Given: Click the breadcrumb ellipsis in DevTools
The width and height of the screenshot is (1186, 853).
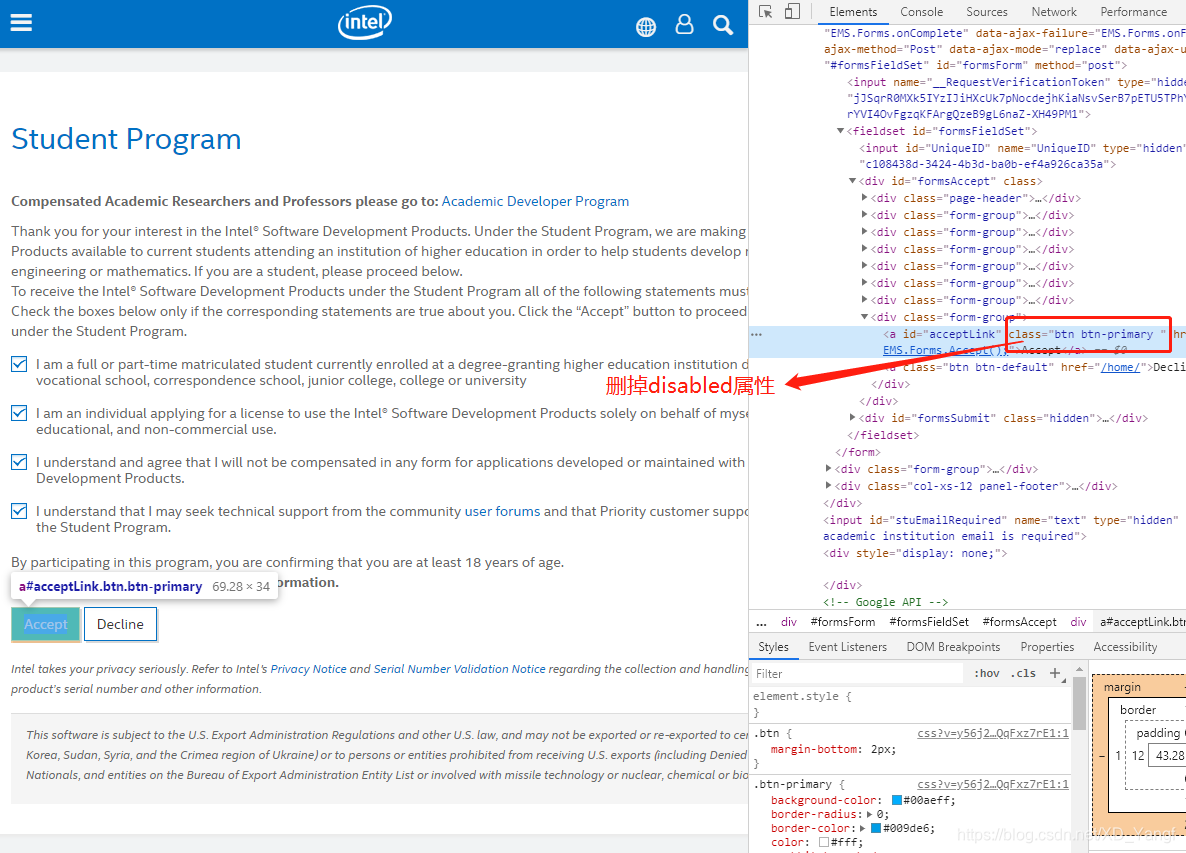Looking at the screenshot, I should pos(762,622).
